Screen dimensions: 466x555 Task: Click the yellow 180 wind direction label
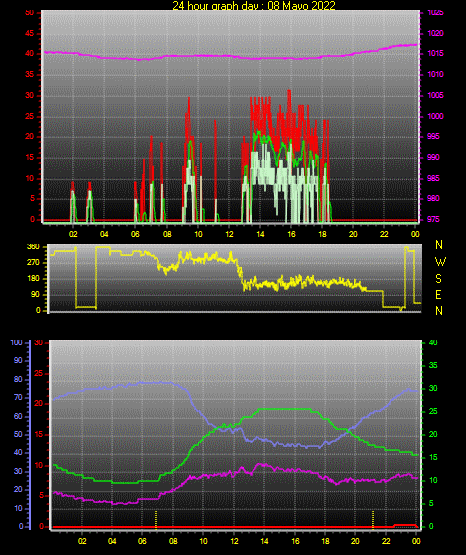(x=33, y=279)
